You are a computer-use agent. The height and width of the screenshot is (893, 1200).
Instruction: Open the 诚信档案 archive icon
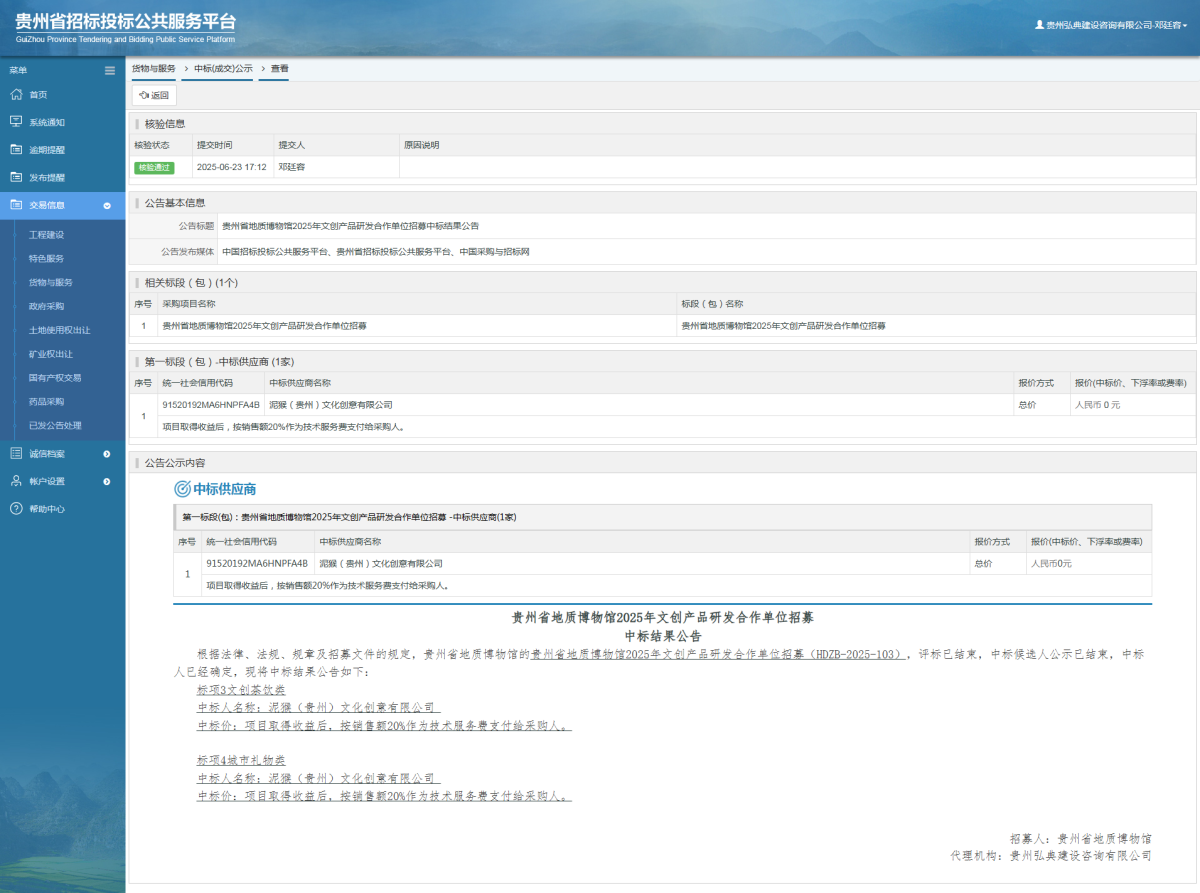pos(16,453)
